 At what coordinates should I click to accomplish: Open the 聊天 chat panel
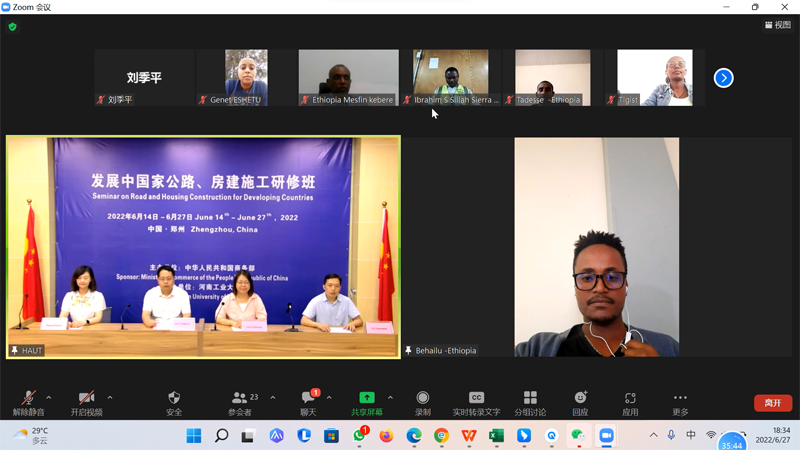(x=308, y=402)
